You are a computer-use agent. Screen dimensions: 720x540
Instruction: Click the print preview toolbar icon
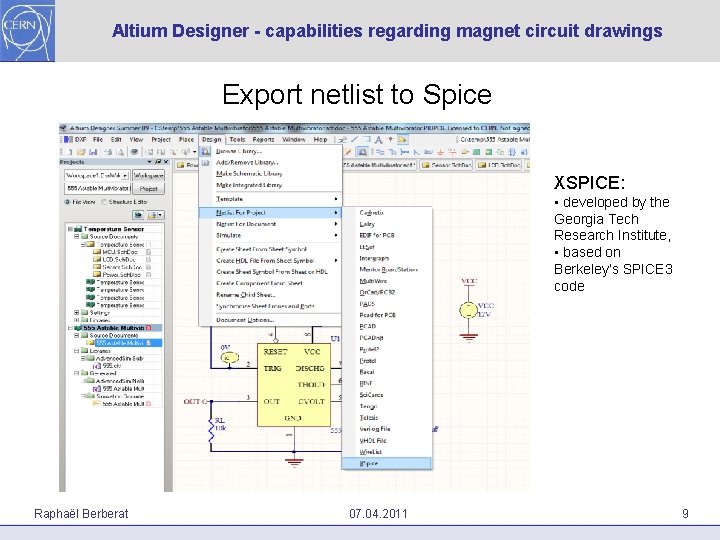120,152
